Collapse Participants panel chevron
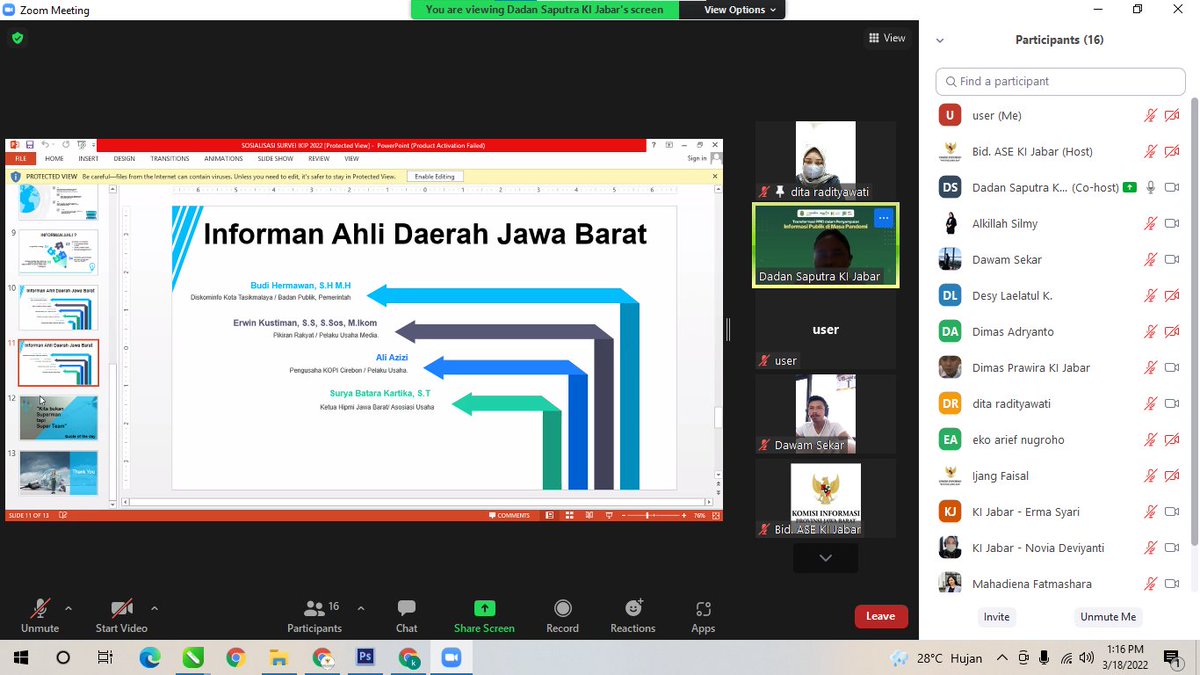 pos(940,41)
